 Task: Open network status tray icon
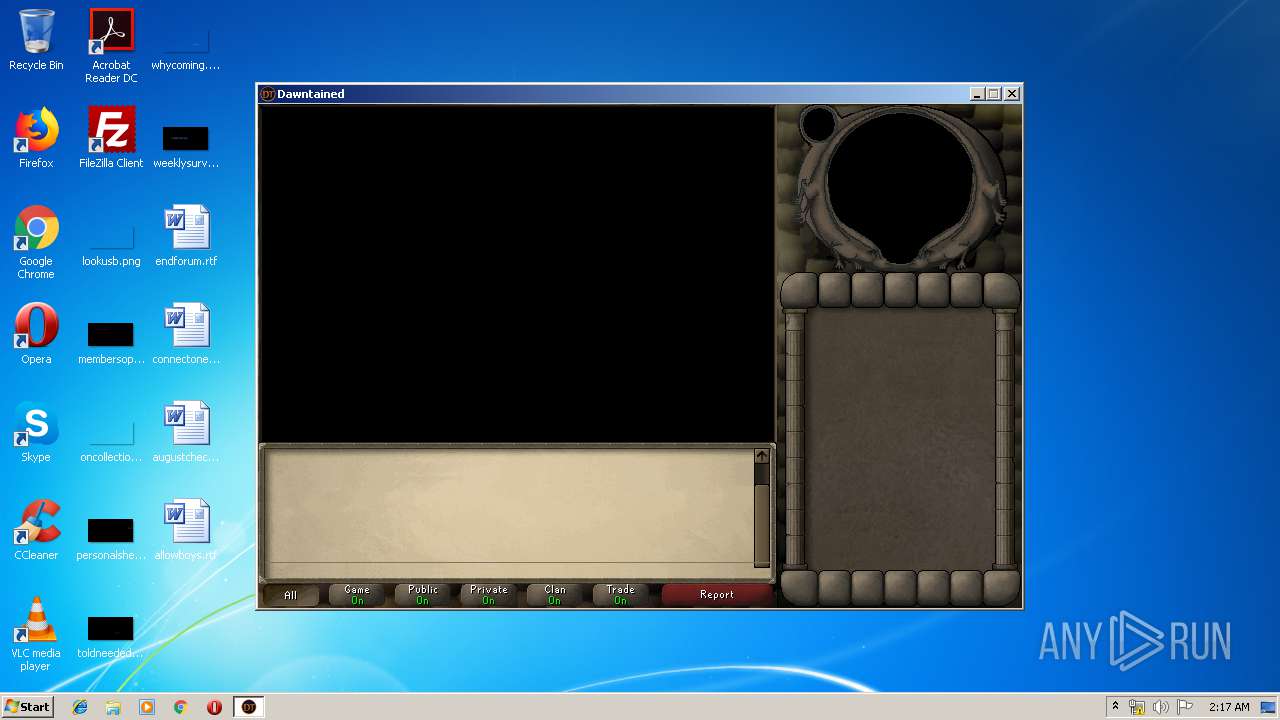1137,707
